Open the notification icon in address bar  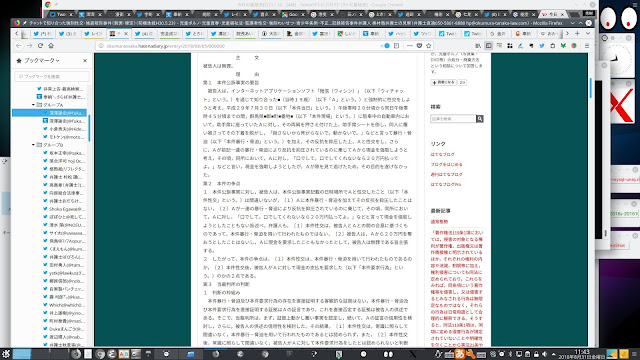(387, 46)
